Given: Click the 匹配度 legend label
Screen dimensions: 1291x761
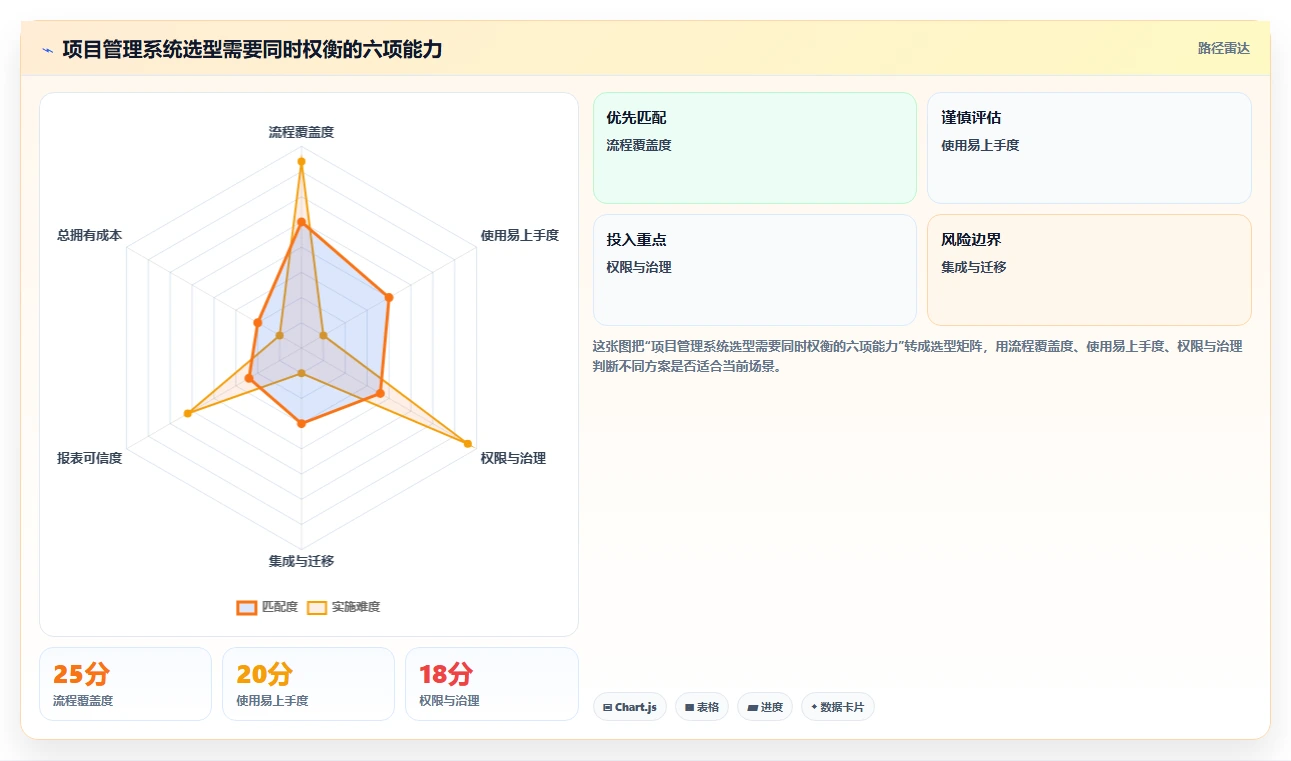Looking at the screenshot, I should tap(280, 607).
